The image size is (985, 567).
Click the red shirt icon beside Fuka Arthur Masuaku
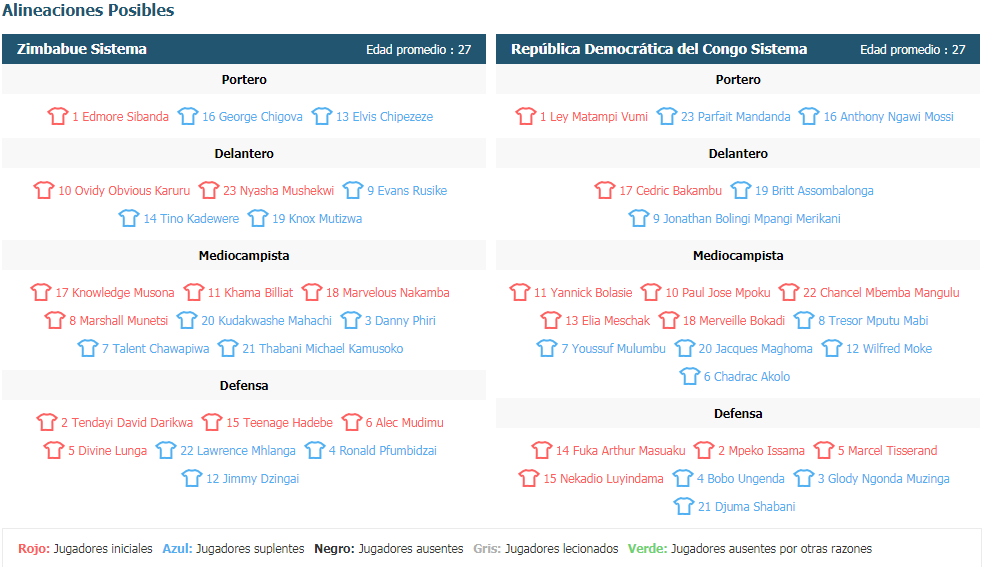[x=541, y=451]
